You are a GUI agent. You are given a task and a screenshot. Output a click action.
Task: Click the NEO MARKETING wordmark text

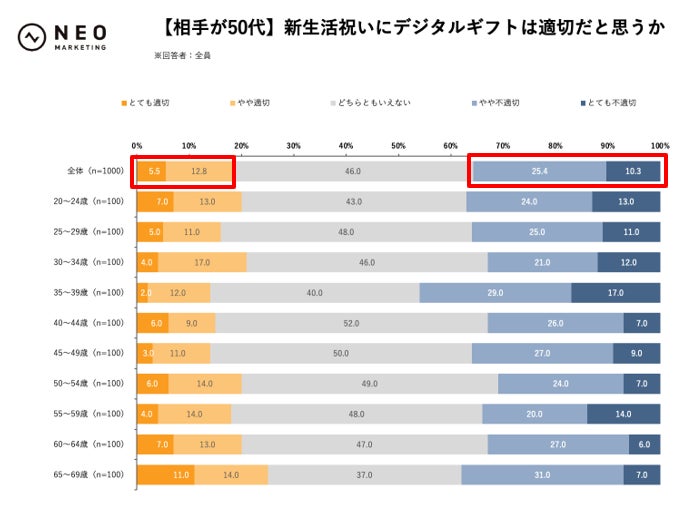tap(80, 37)
